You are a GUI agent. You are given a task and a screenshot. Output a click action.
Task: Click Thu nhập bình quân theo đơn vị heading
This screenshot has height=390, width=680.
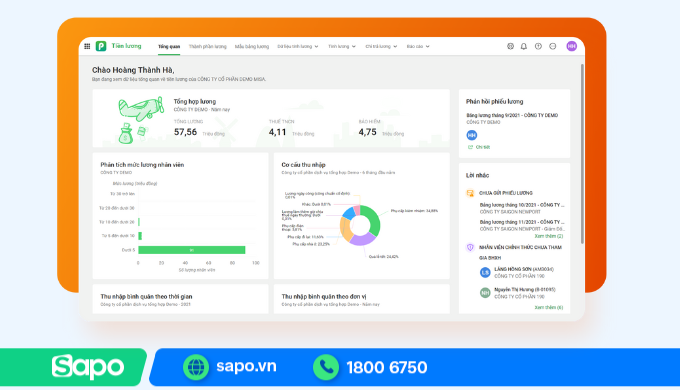(324, 297)
